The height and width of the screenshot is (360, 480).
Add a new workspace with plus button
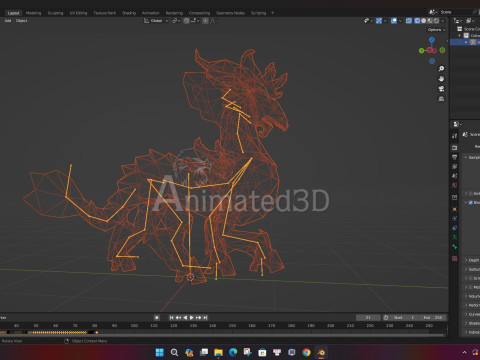pyautogui.click(x=272, y=13)
